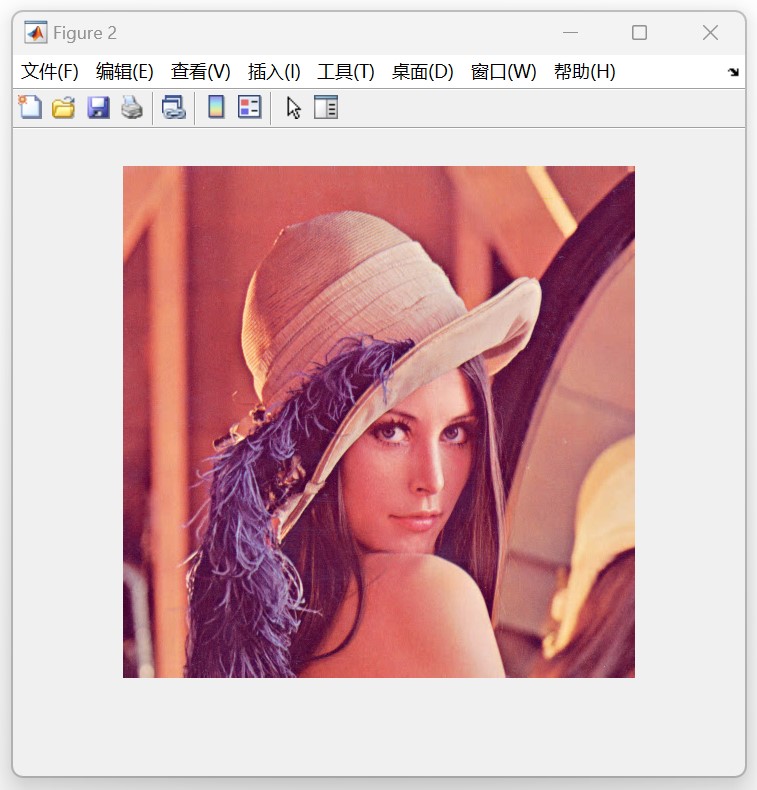The height and width of the screenshot is (790, 757).
Task: Print the figure with the printer icon
Action: [x=132, y=107]
